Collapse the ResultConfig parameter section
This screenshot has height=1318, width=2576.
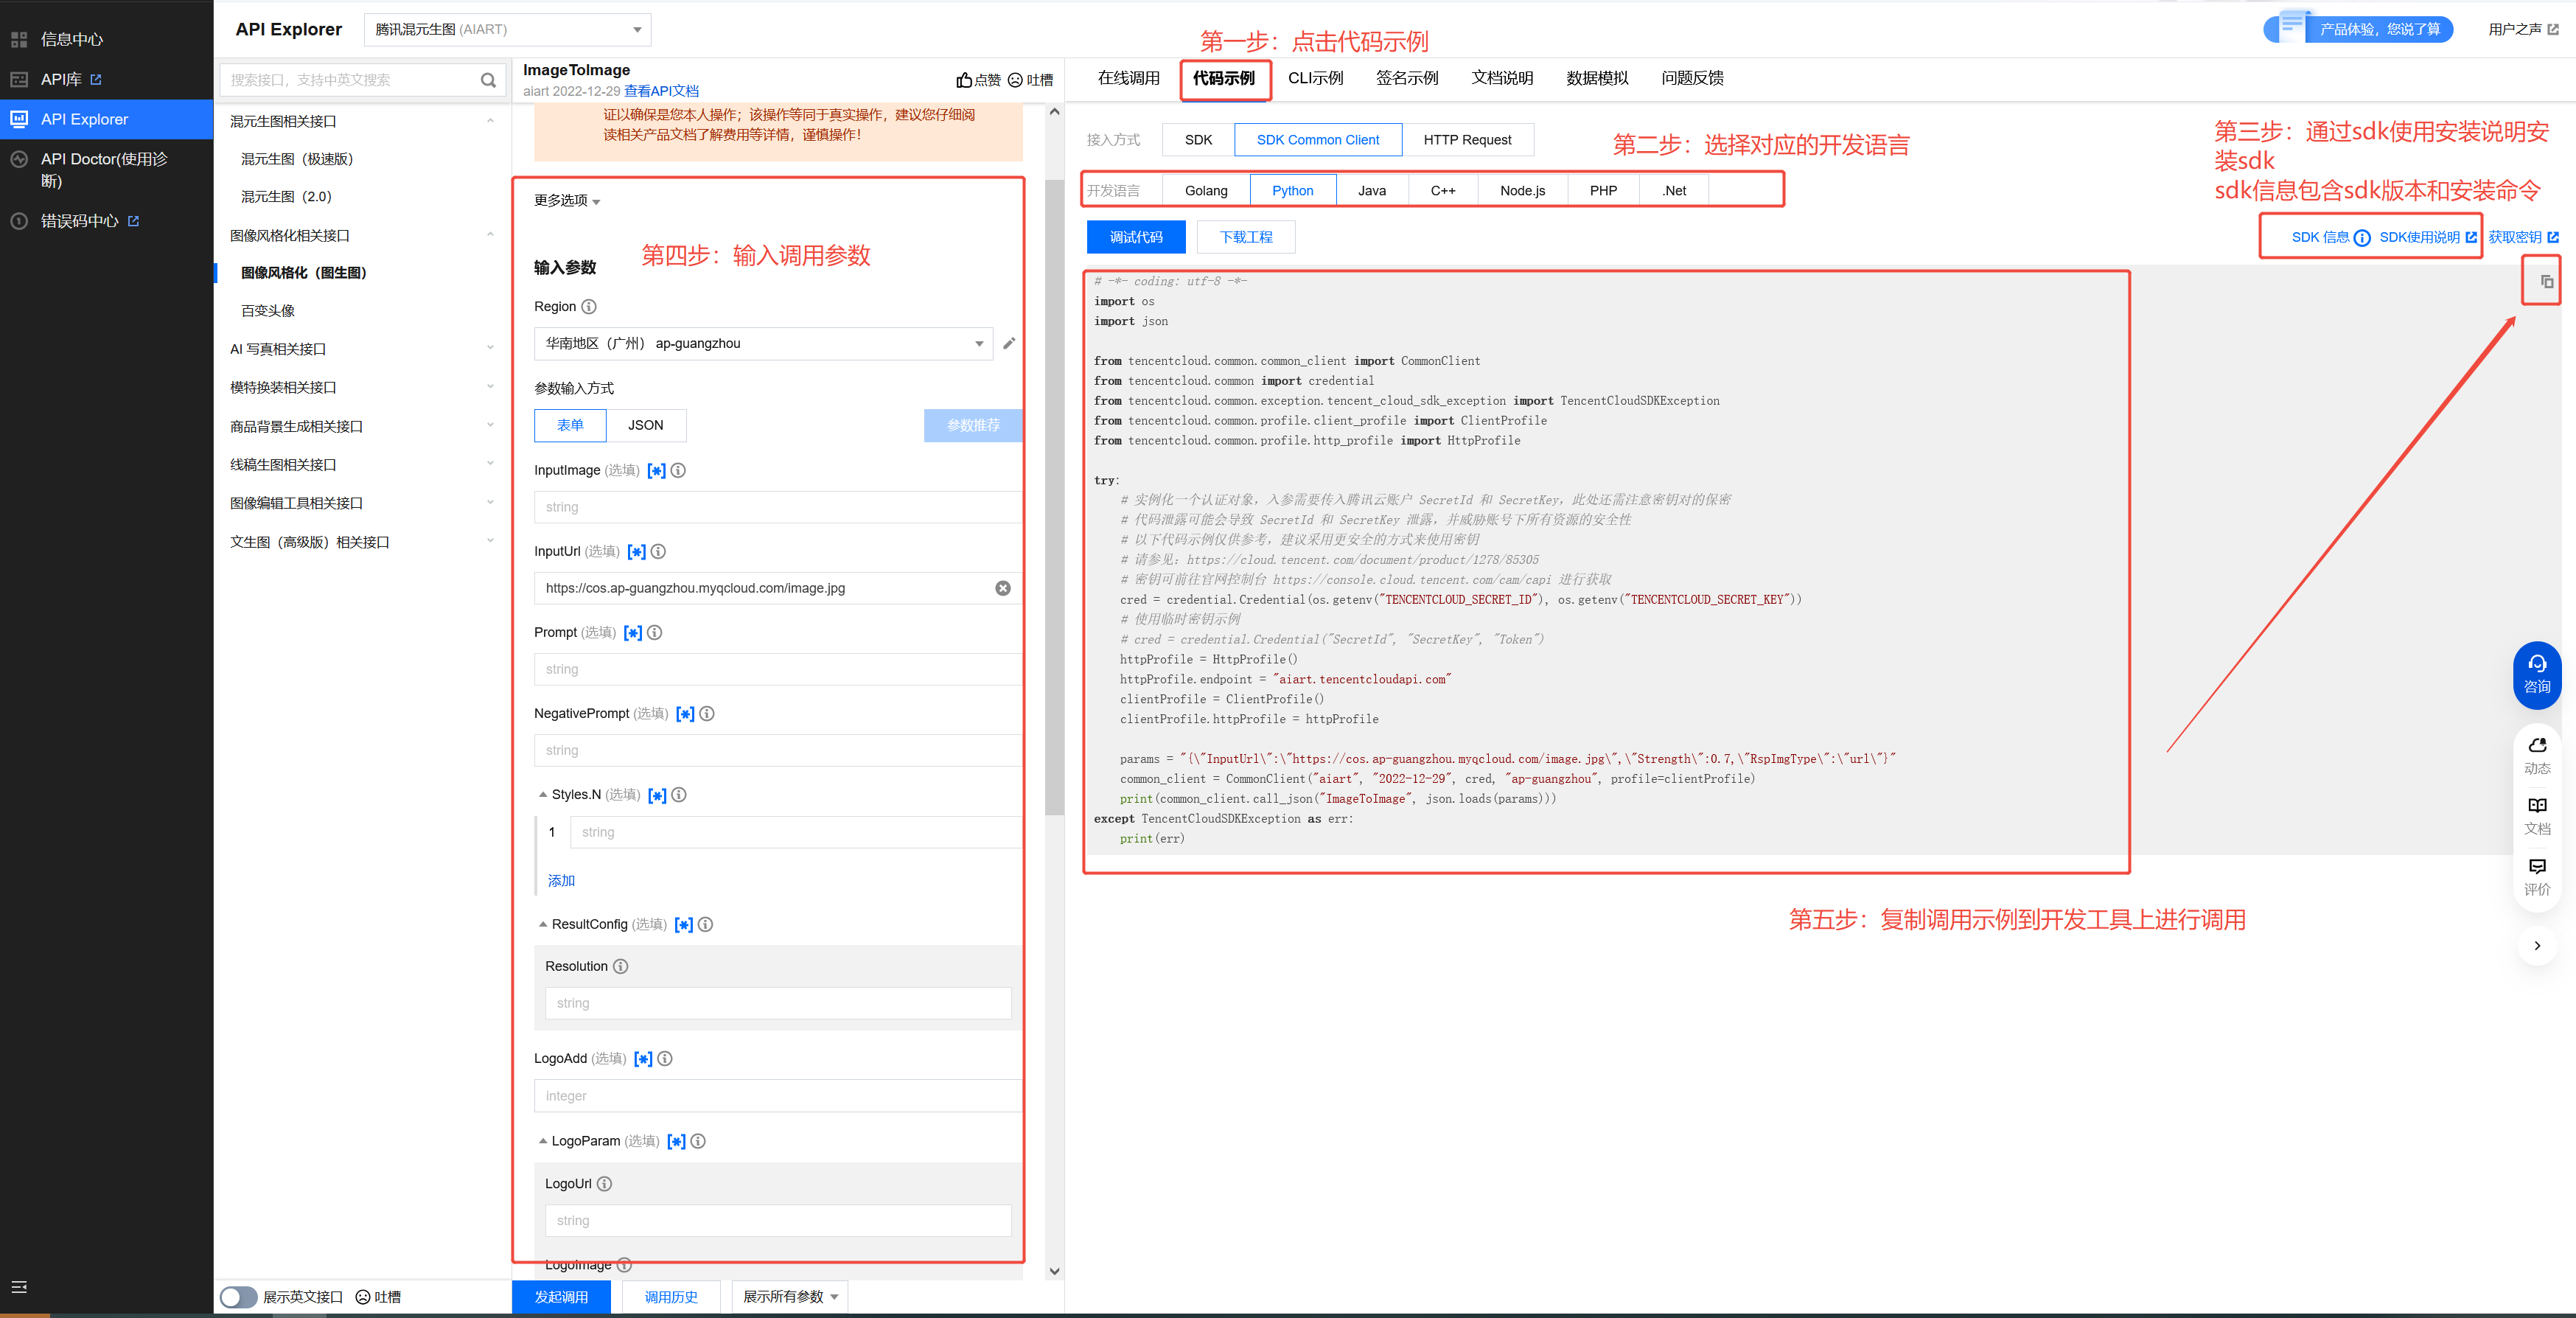(543, 925)
